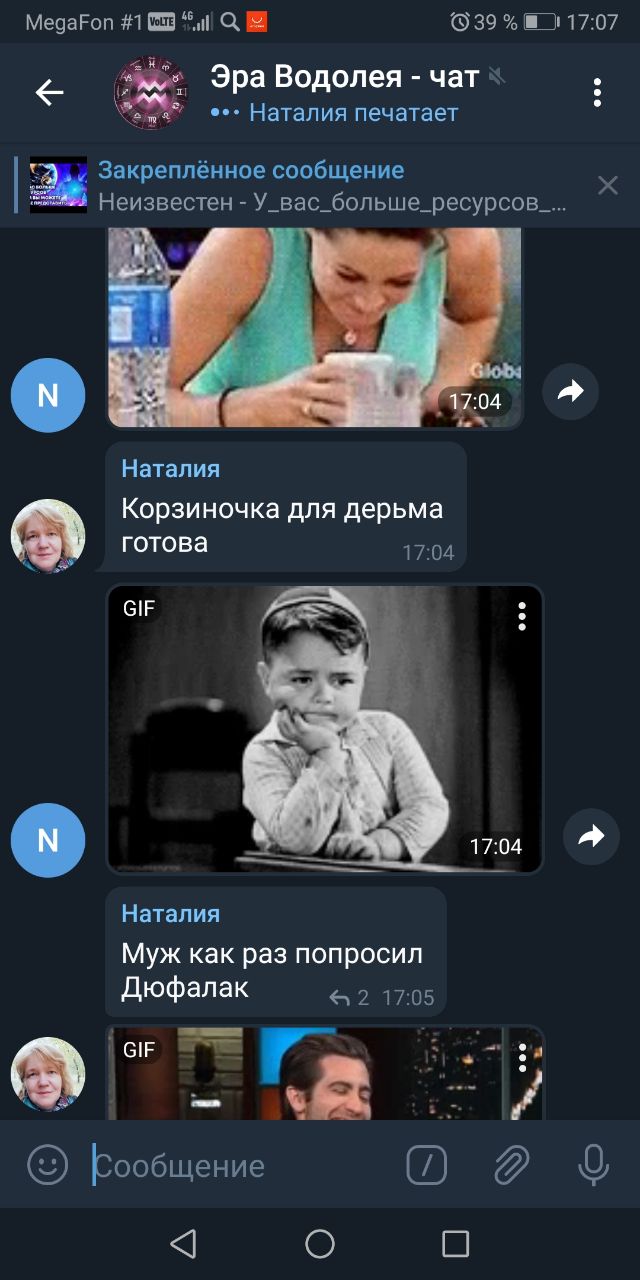Open bot commands slash icon
Screen dimensions: 640x1280
(427, 1165)
